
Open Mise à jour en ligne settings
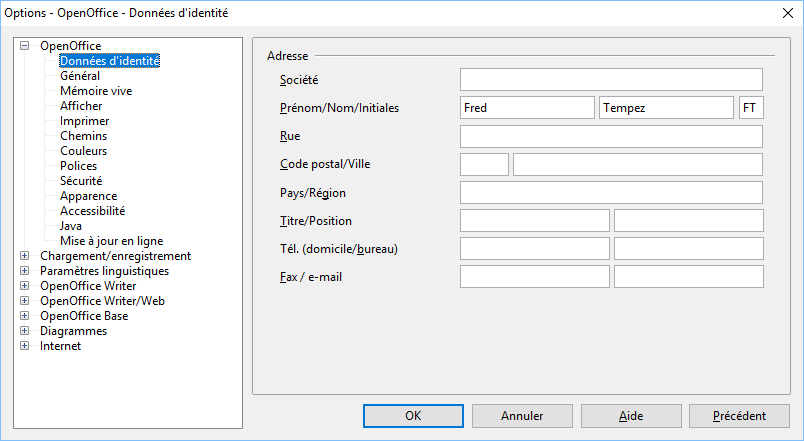[x=111, y=241]
